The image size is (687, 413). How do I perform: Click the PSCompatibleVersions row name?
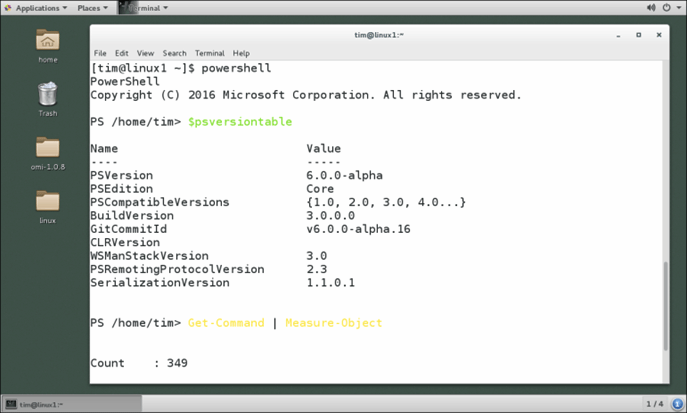(x=159, y=202)
